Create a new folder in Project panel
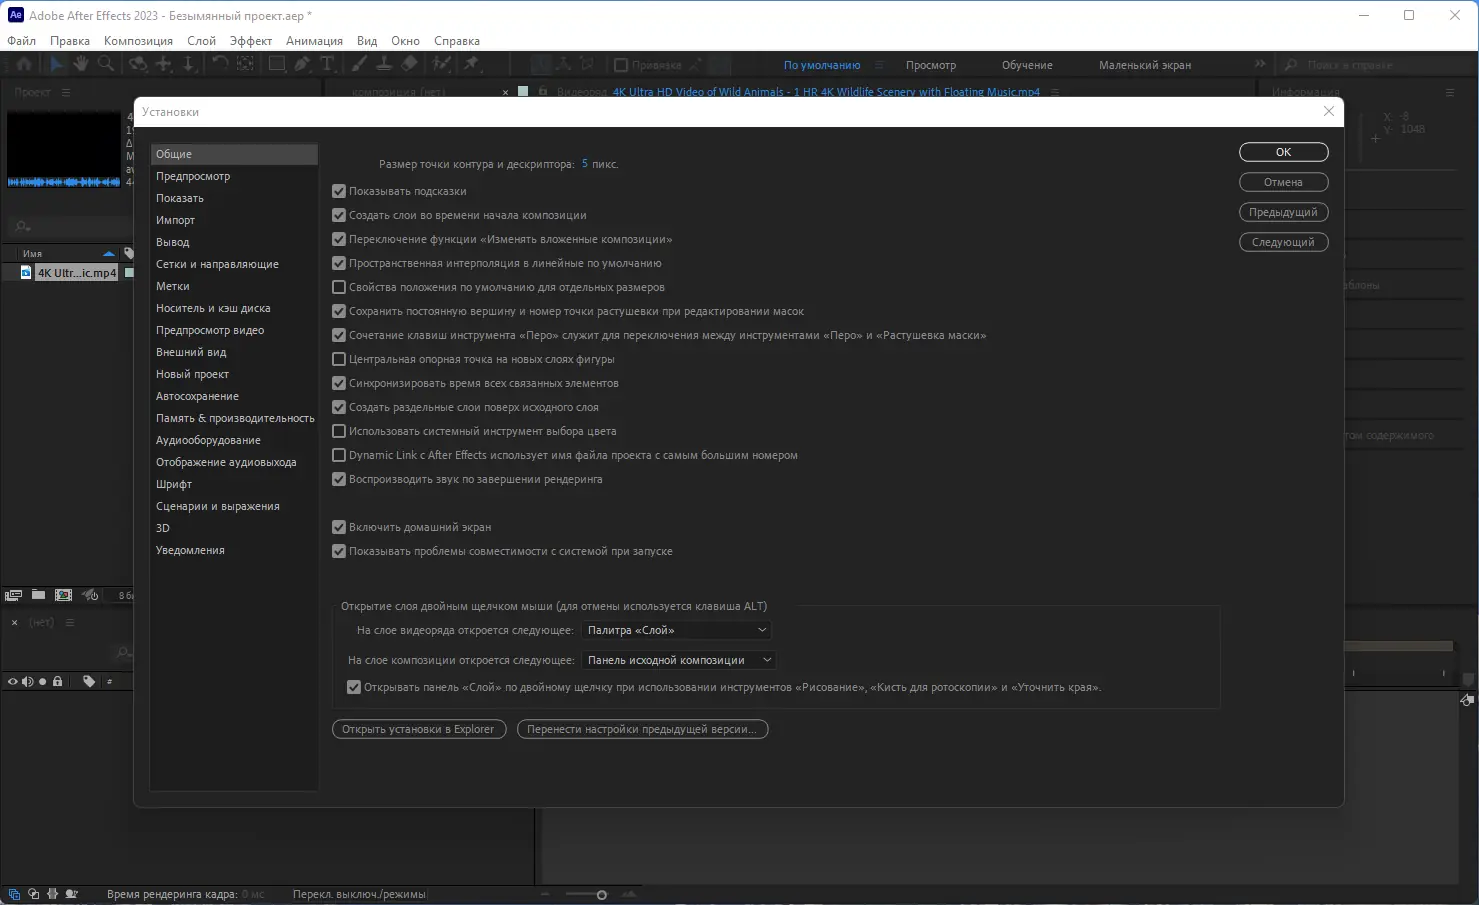1479x905 pixels. coord(38,595)
